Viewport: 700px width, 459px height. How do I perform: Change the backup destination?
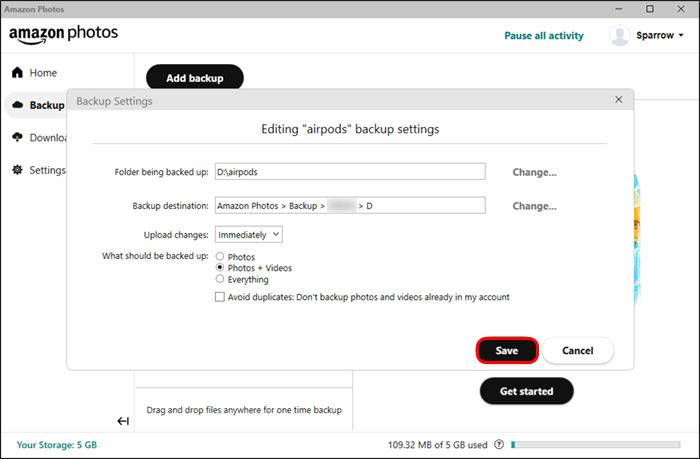(534, 206)
